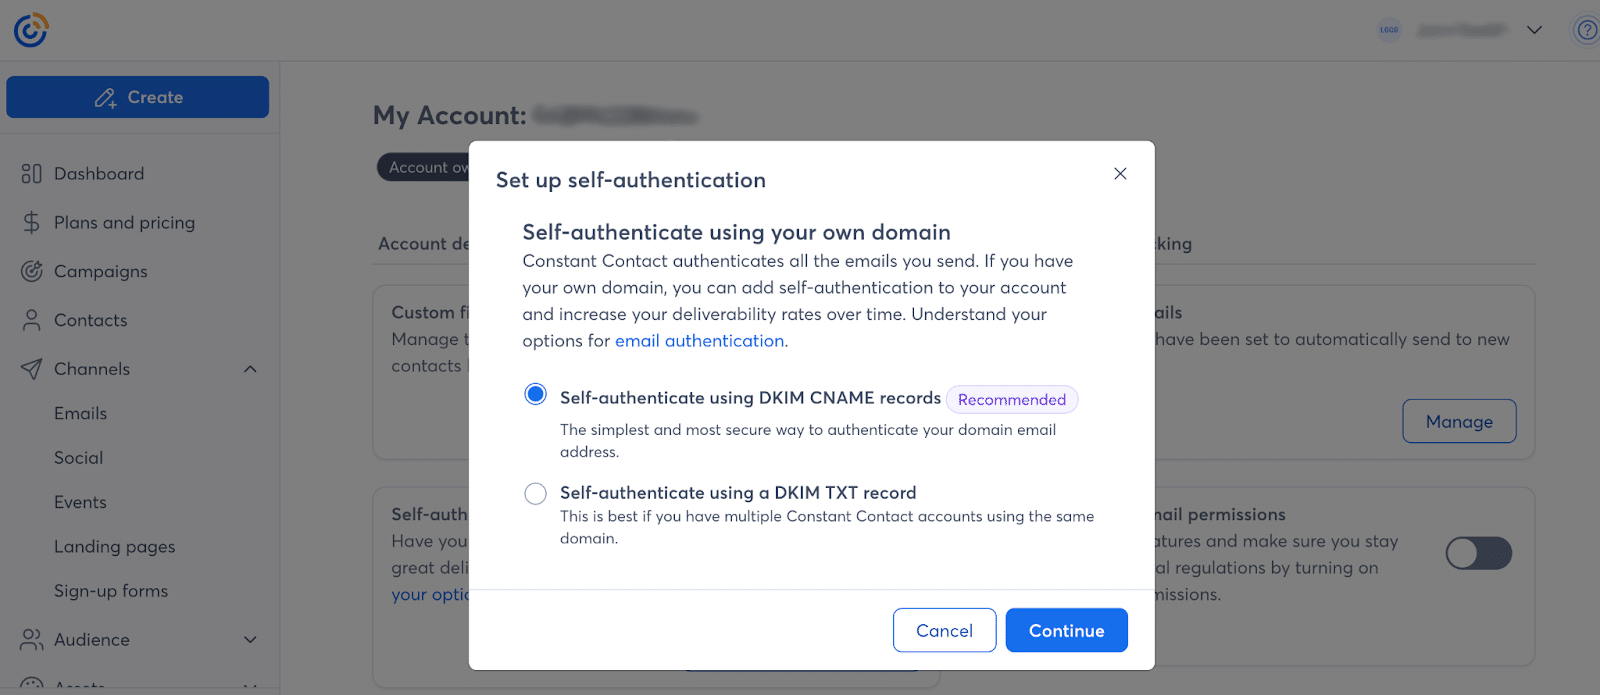
Task: Expand the Audience section chevron
Action: (250, 640)
